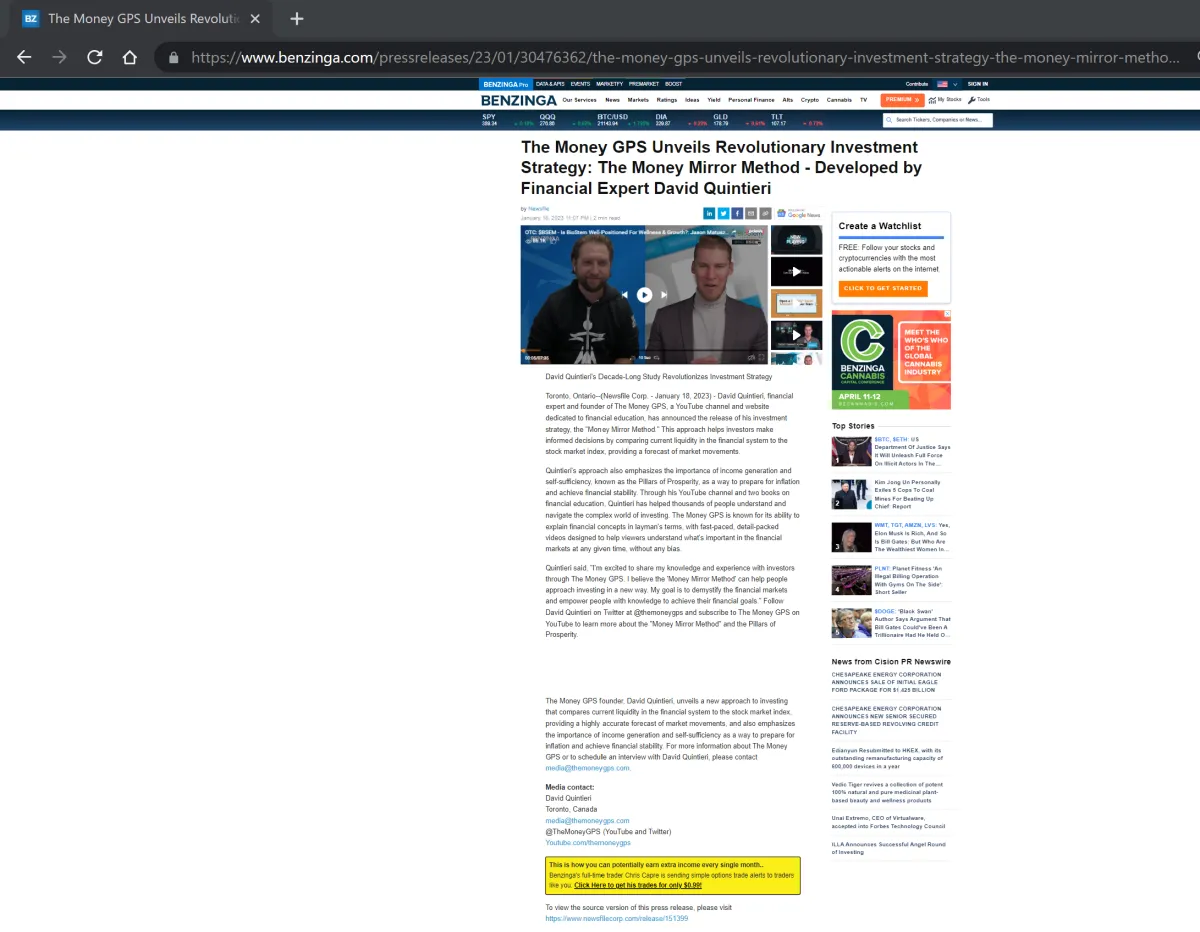
Task: Open the My Stocks chart icon
Action: coord(932,100)
